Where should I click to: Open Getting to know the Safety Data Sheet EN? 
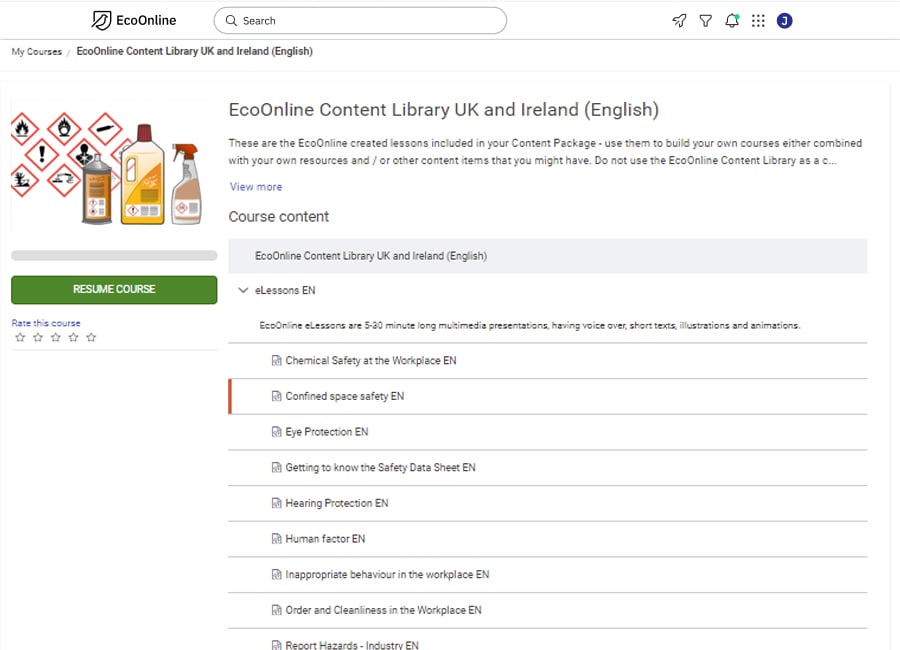point(381,467)
